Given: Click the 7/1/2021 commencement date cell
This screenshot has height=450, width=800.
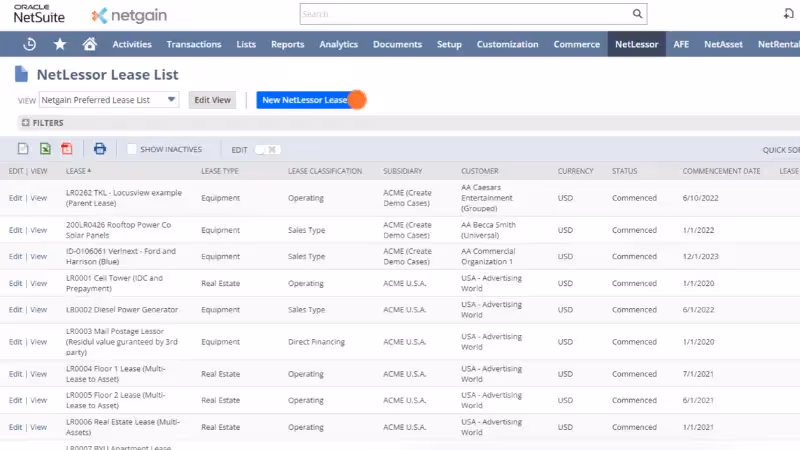Looking at the screenshot, I should pyautogui.click(x=698, y=374).
